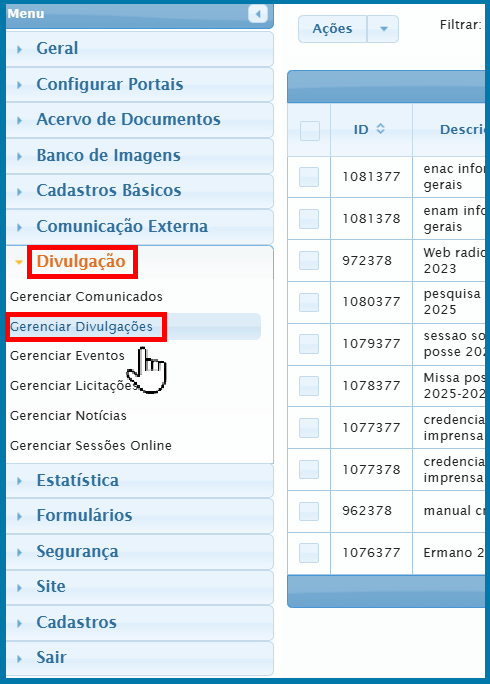Open Gerenciar Divulgações menu item

81,327
